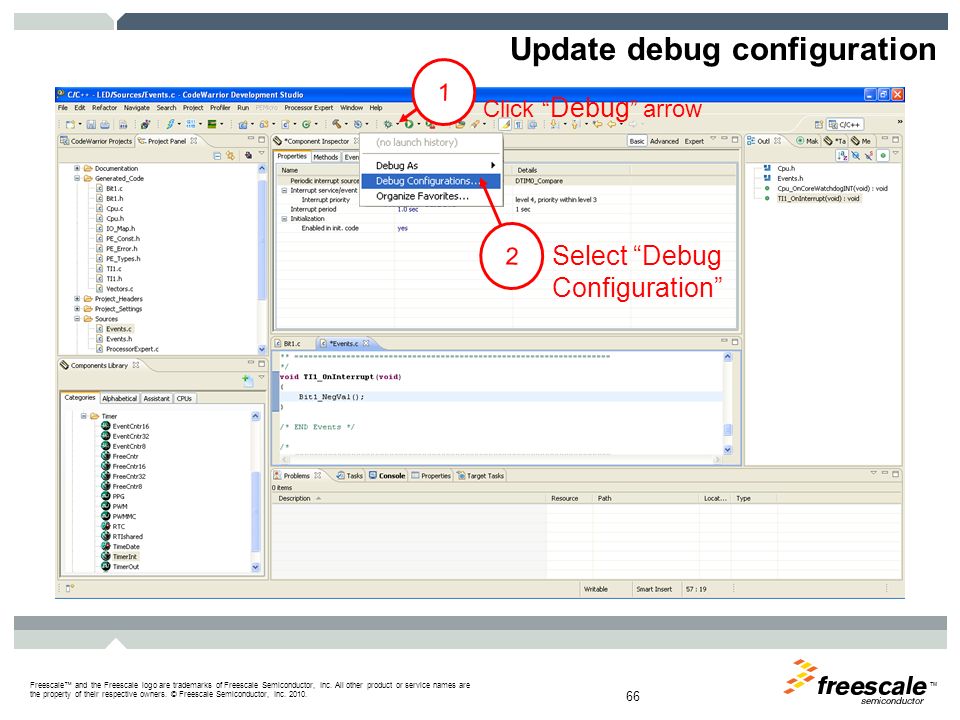Expand the Documentation folder
The width and height of the screenshot is (960, 720).
point(77,168)
